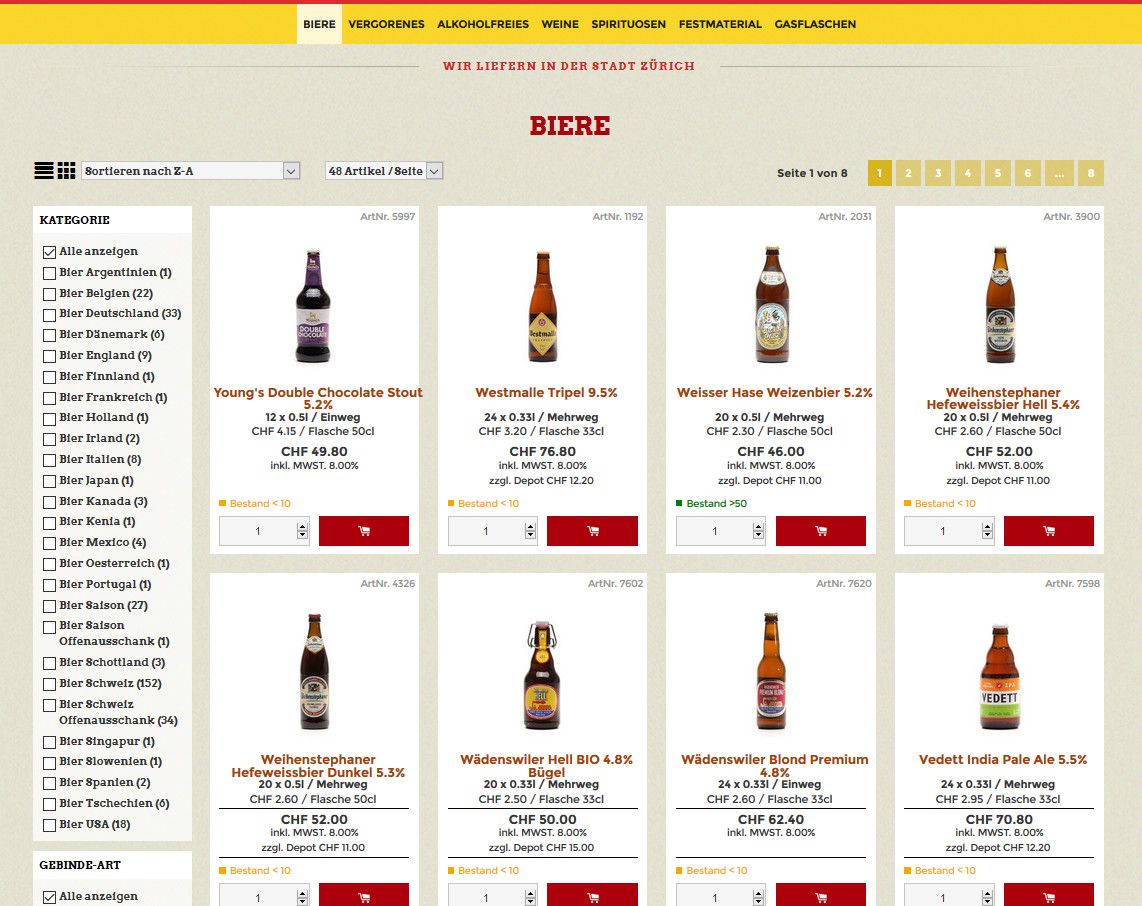Check the Bier Schottland (3) filter
Image resolution: width=1142 pixels, height=906 pixels.
(50, 663)
